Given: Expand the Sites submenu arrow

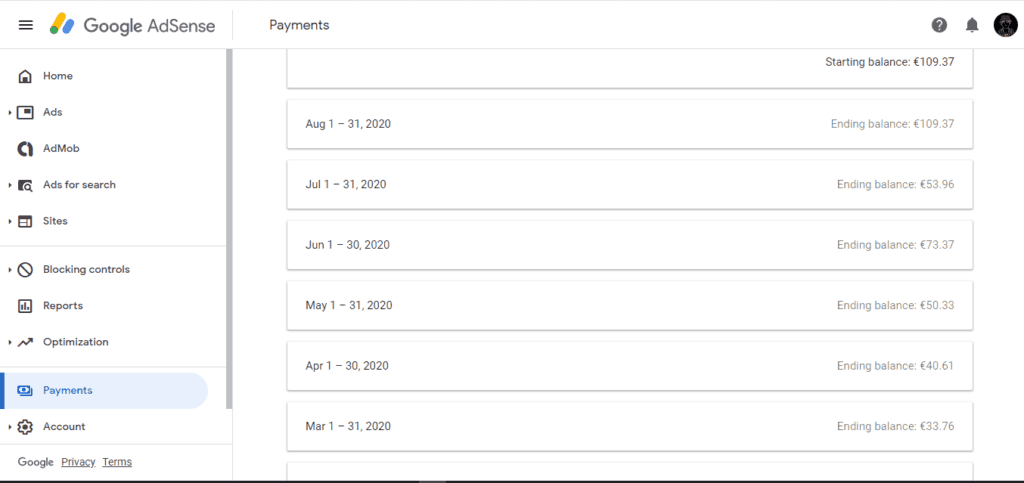Looking at the screenshot, I should (10, 222).
